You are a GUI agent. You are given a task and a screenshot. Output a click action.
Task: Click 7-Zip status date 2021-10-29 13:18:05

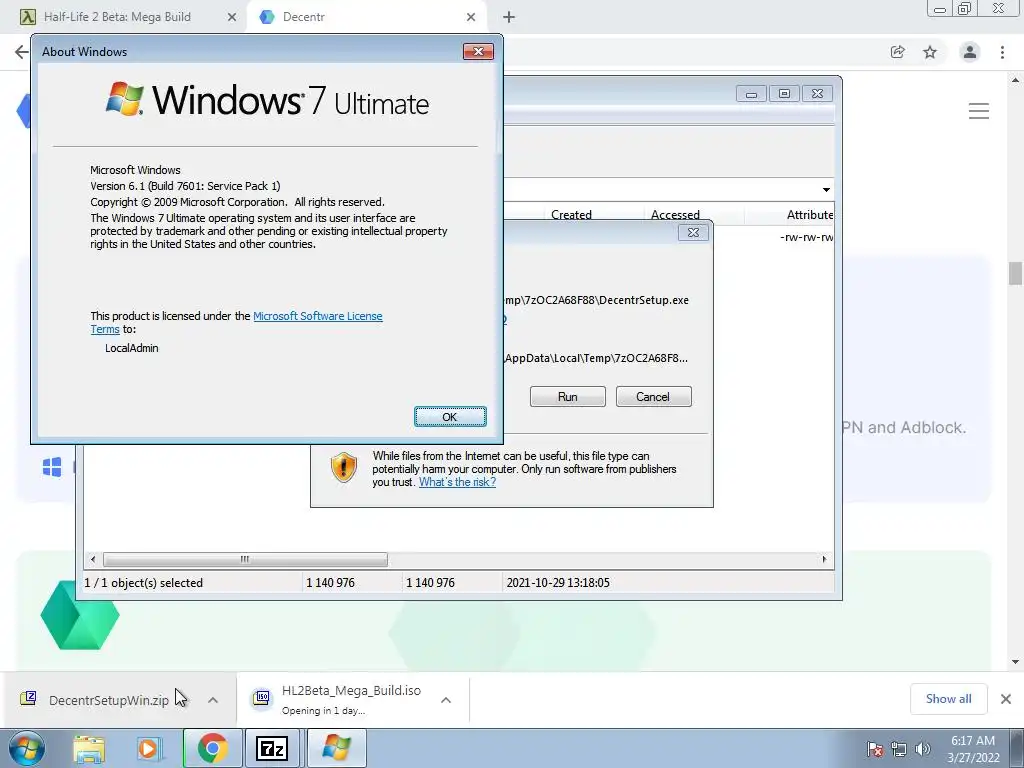pyautogui.click(x=558, y=583)
